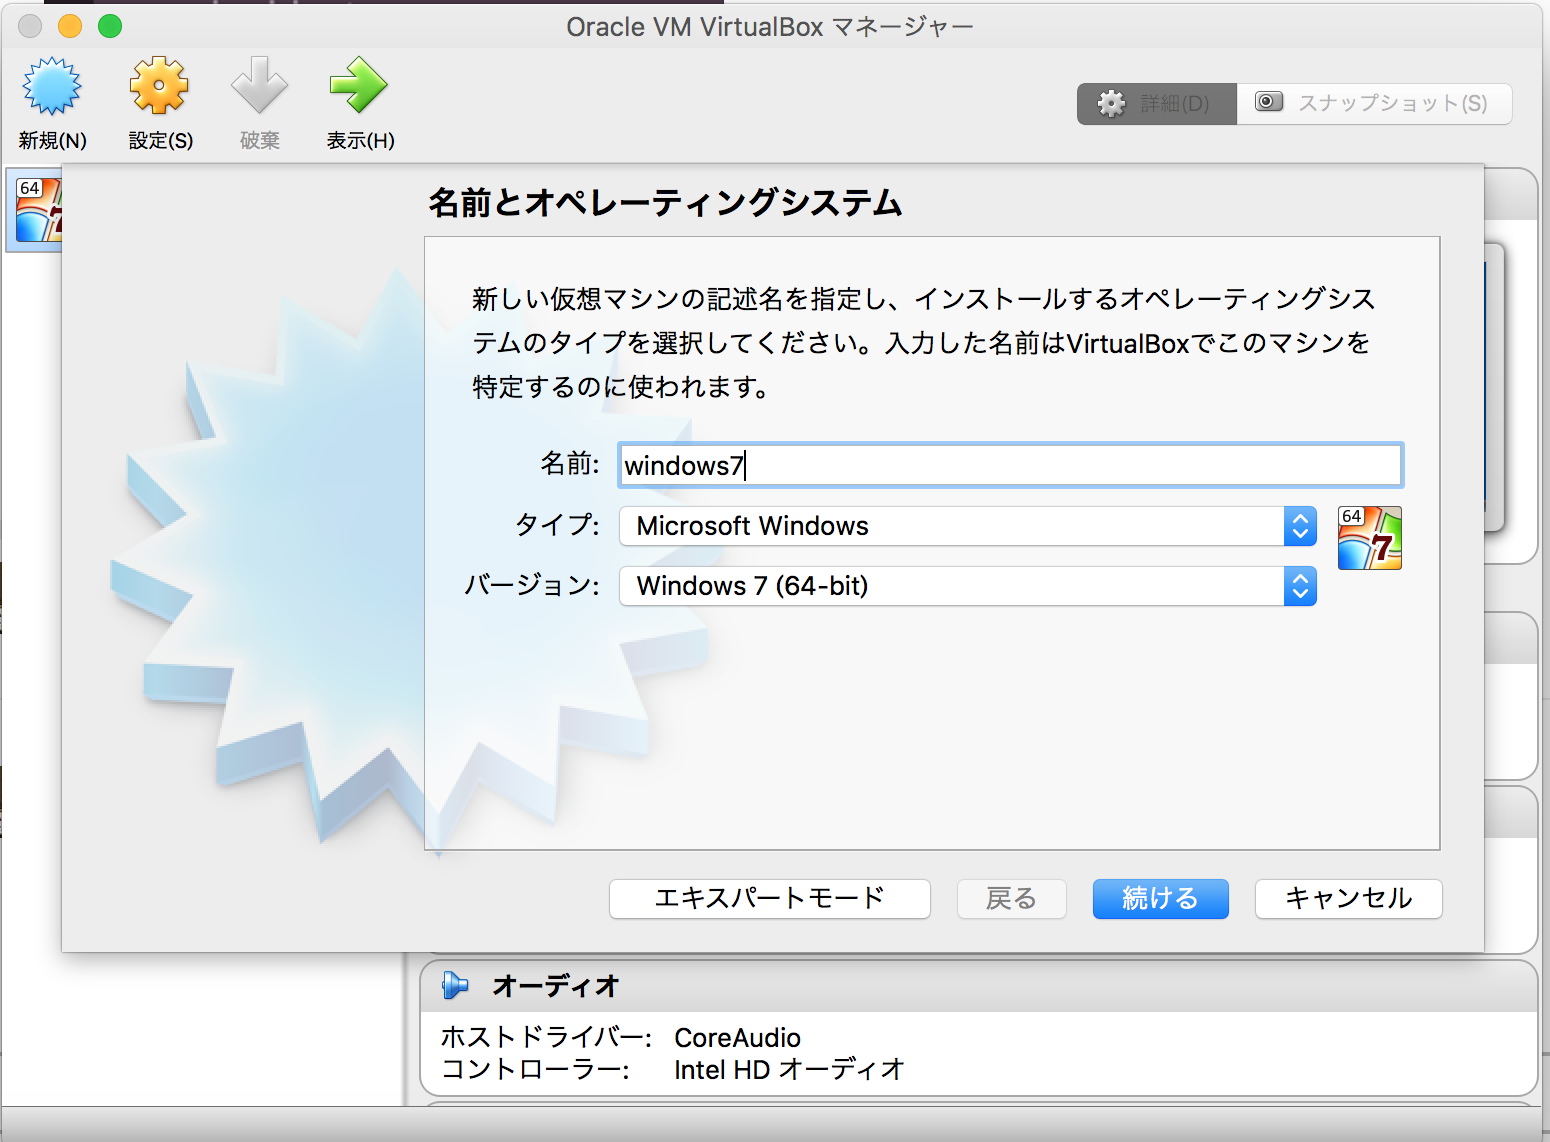Click the green zoom window button
The image size is (1550, 1142).
(110, 26)
